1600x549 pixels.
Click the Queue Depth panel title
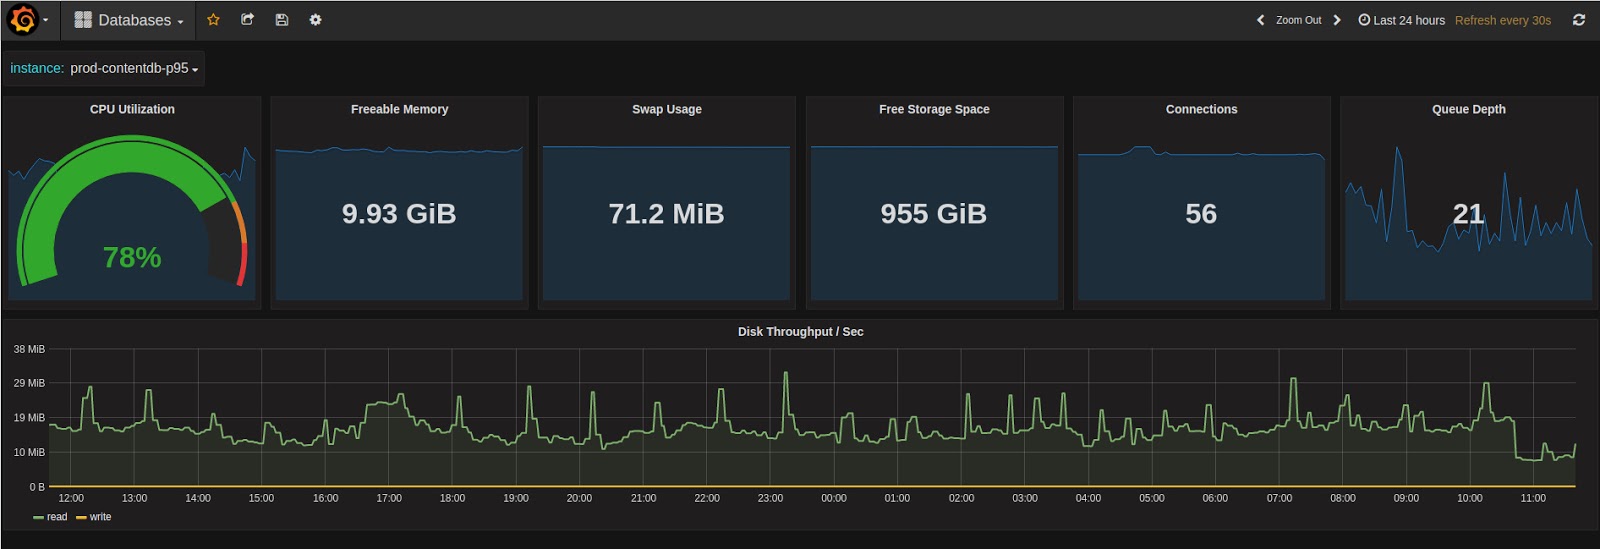(x=1468, y=109)
